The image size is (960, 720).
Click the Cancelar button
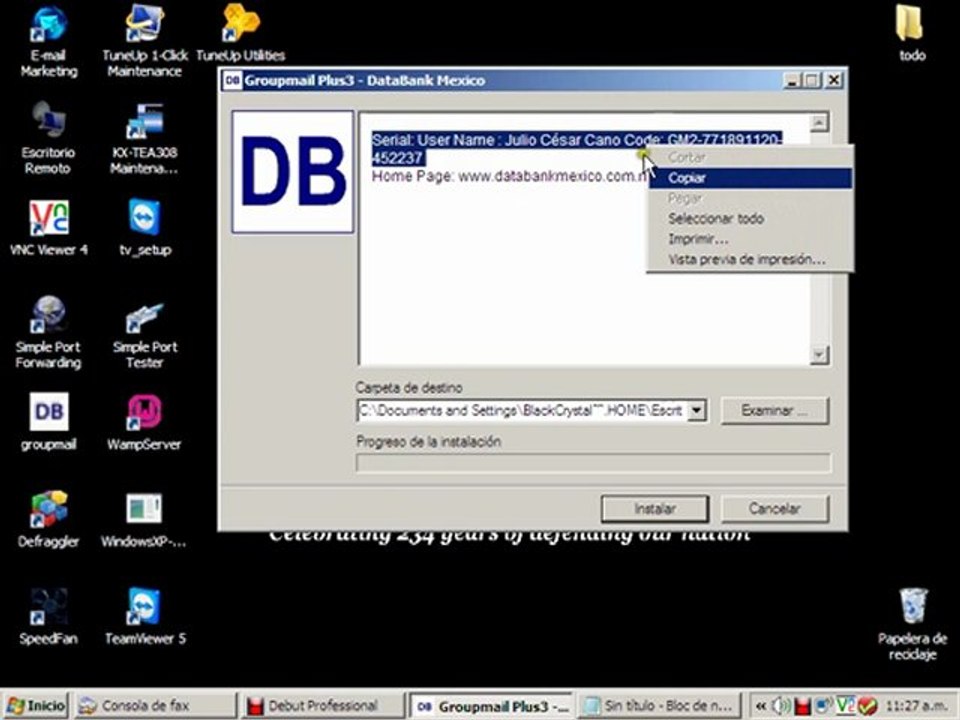point(774,508)
